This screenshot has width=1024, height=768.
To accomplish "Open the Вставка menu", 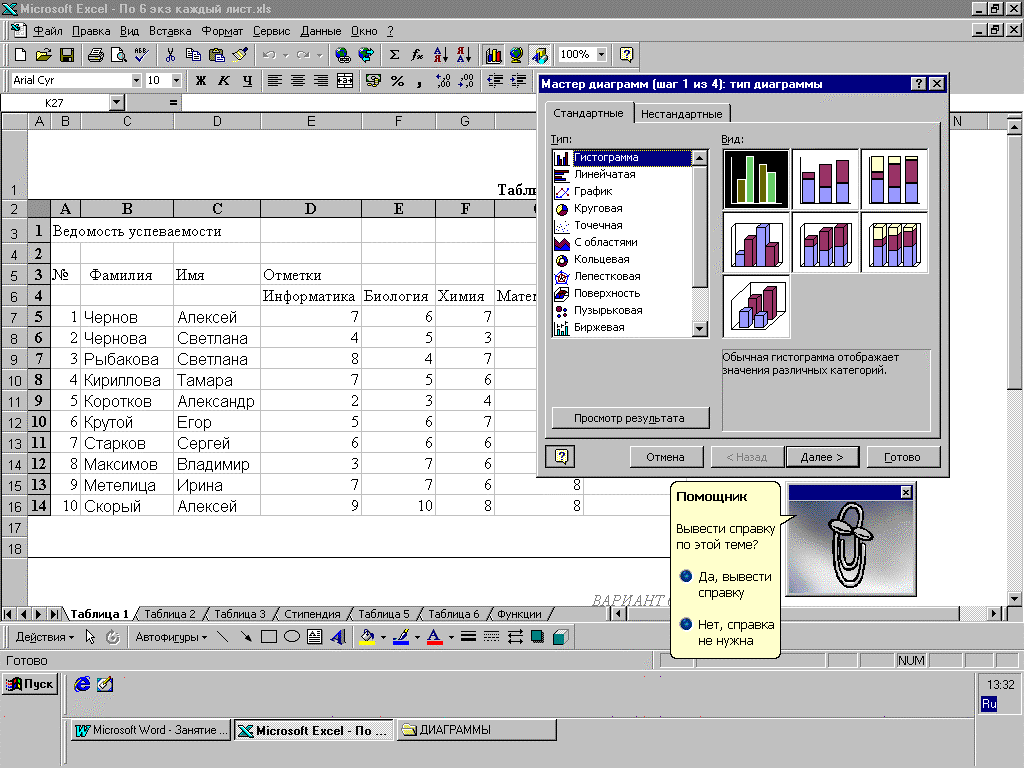I will pos(170,31).
